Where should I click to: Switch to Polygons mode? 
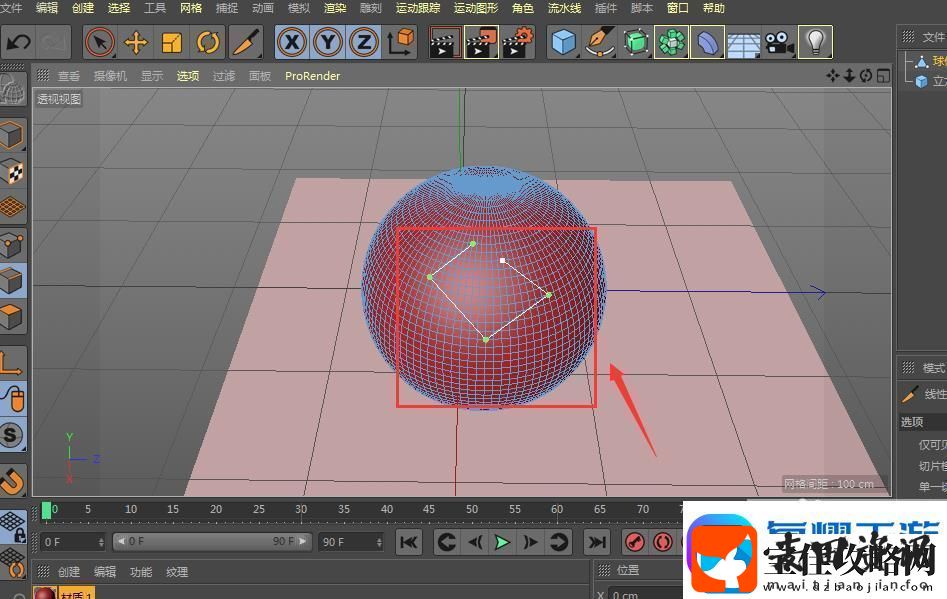coord(13,316)
